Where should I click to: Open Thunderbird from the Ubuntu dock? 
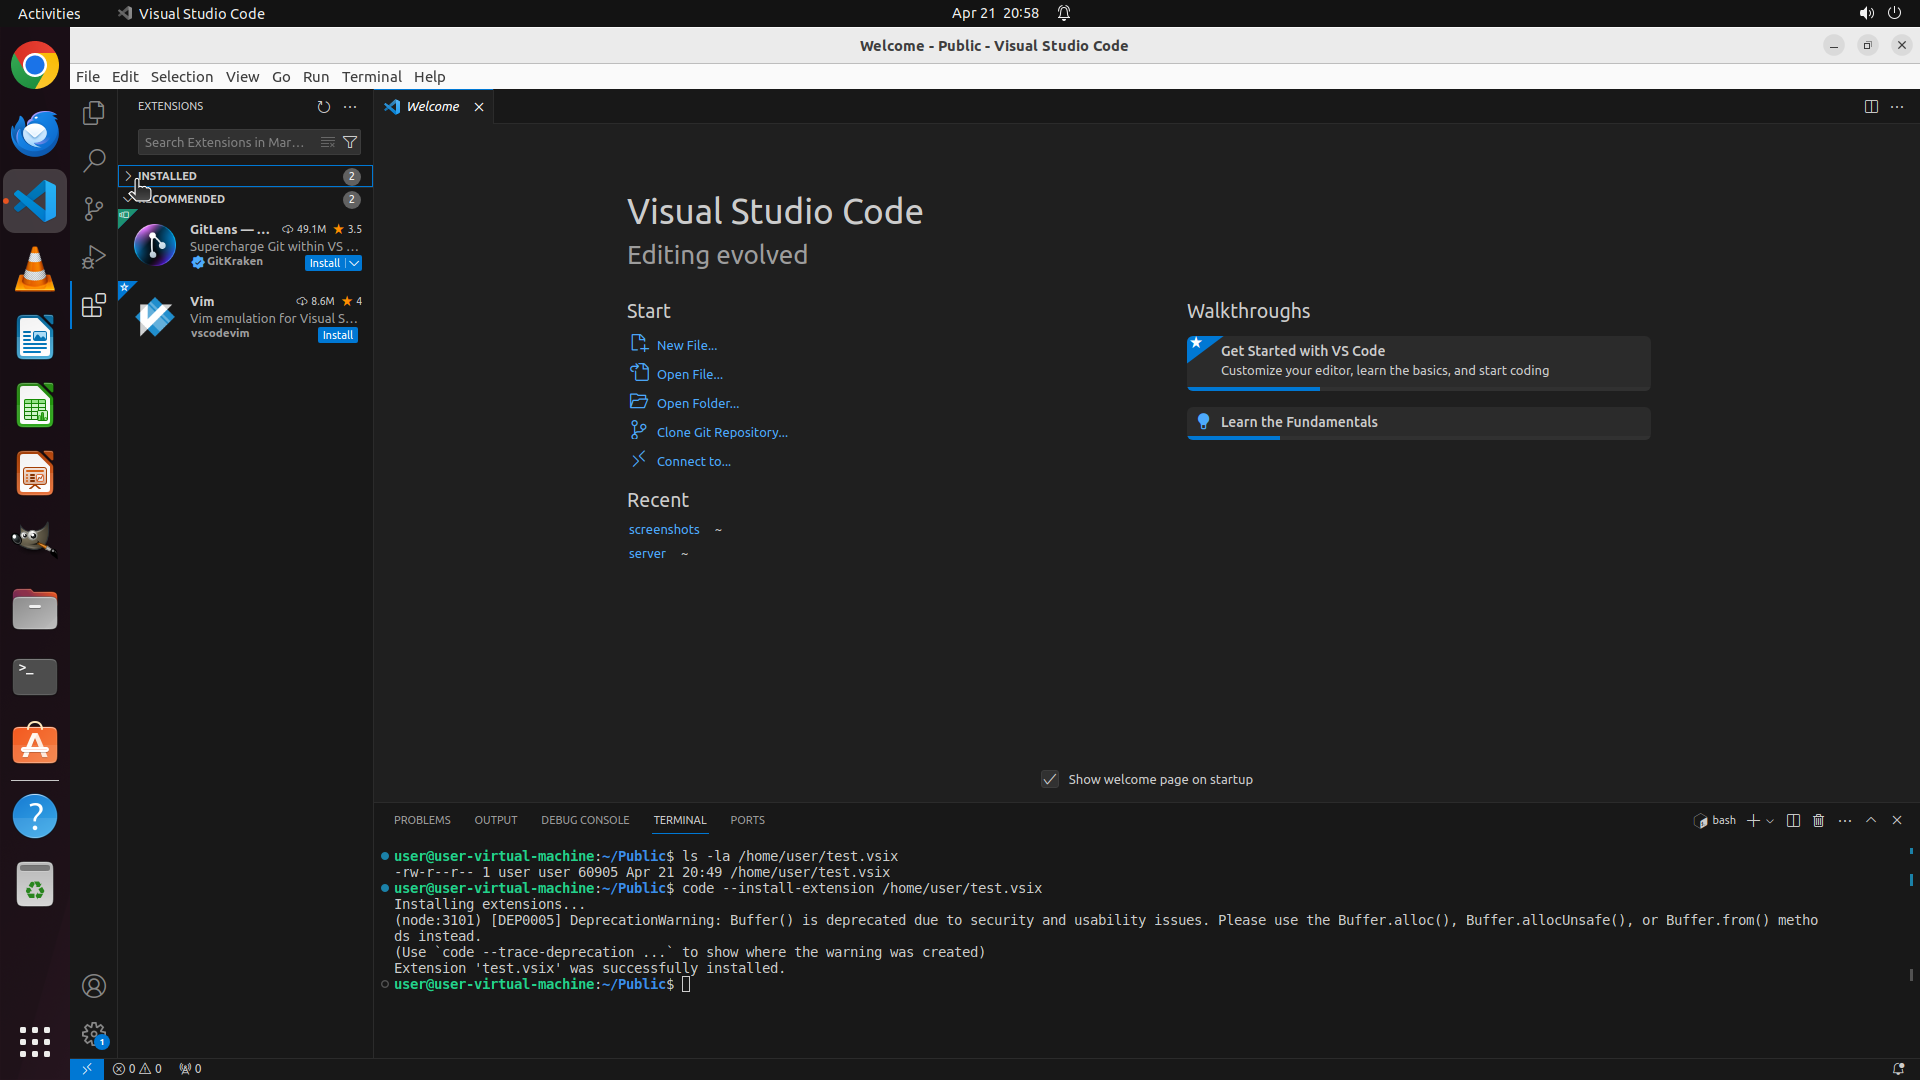[x=35, y=133]
